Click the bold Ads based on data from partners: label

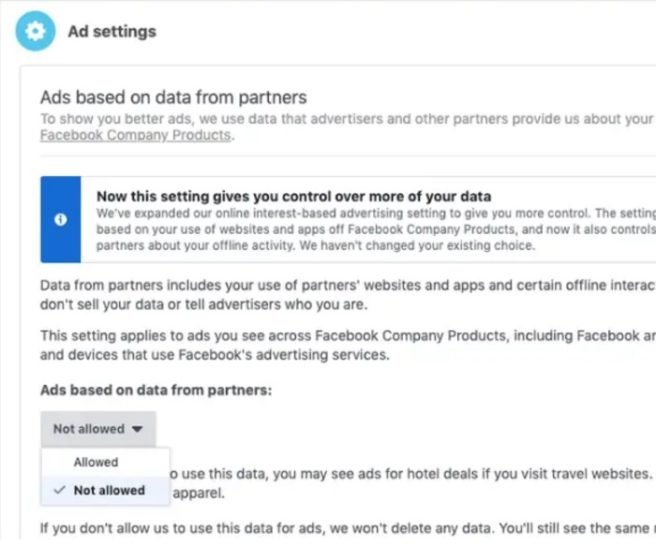coord(156,390)
